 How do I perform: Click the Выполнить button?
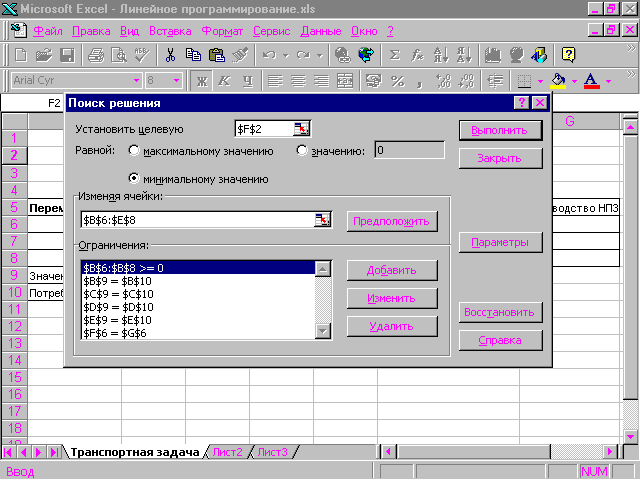(500, 130)
